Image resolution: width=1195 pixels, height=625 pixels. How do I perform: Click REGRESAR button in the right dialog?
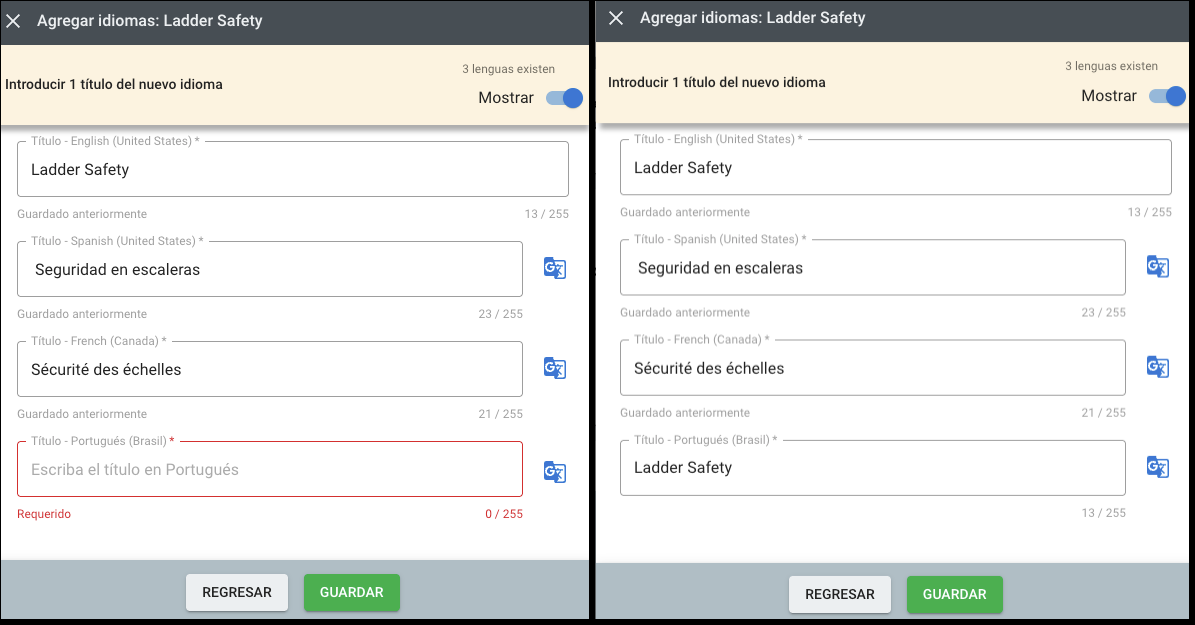click(840, 594)
